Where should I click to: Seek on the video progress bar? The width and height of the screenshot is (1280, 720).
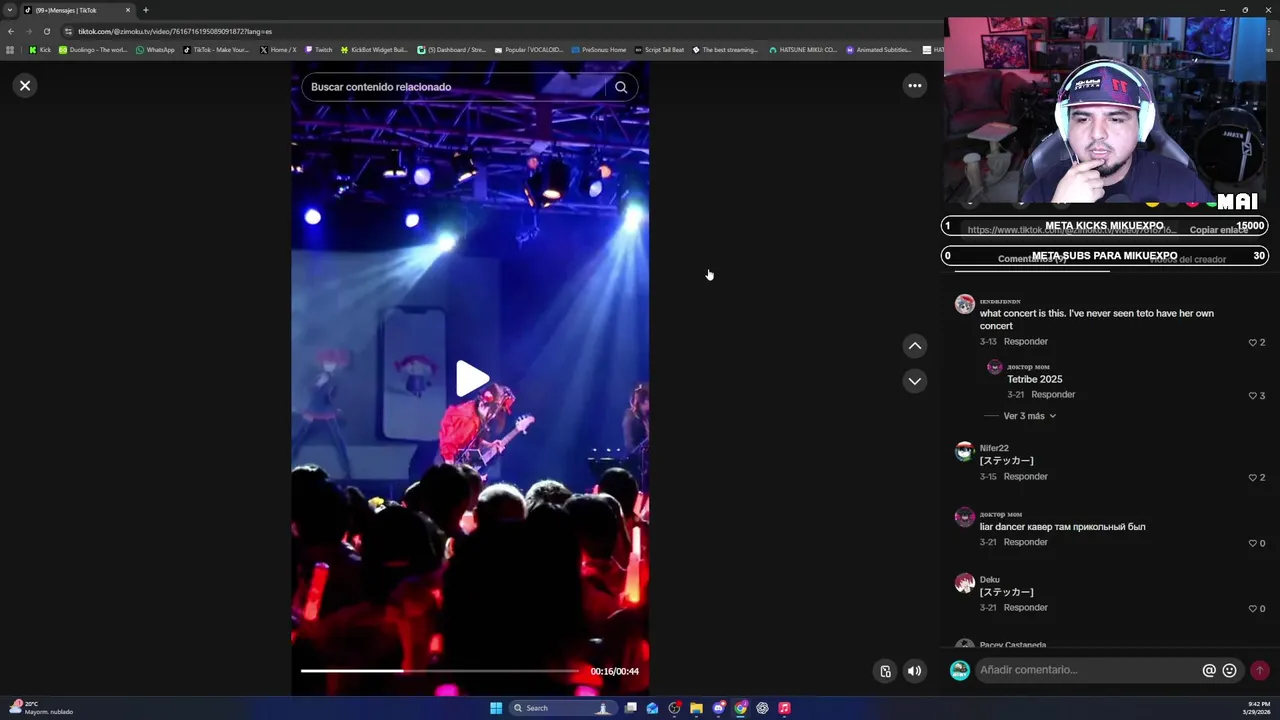tap(440, 671)
